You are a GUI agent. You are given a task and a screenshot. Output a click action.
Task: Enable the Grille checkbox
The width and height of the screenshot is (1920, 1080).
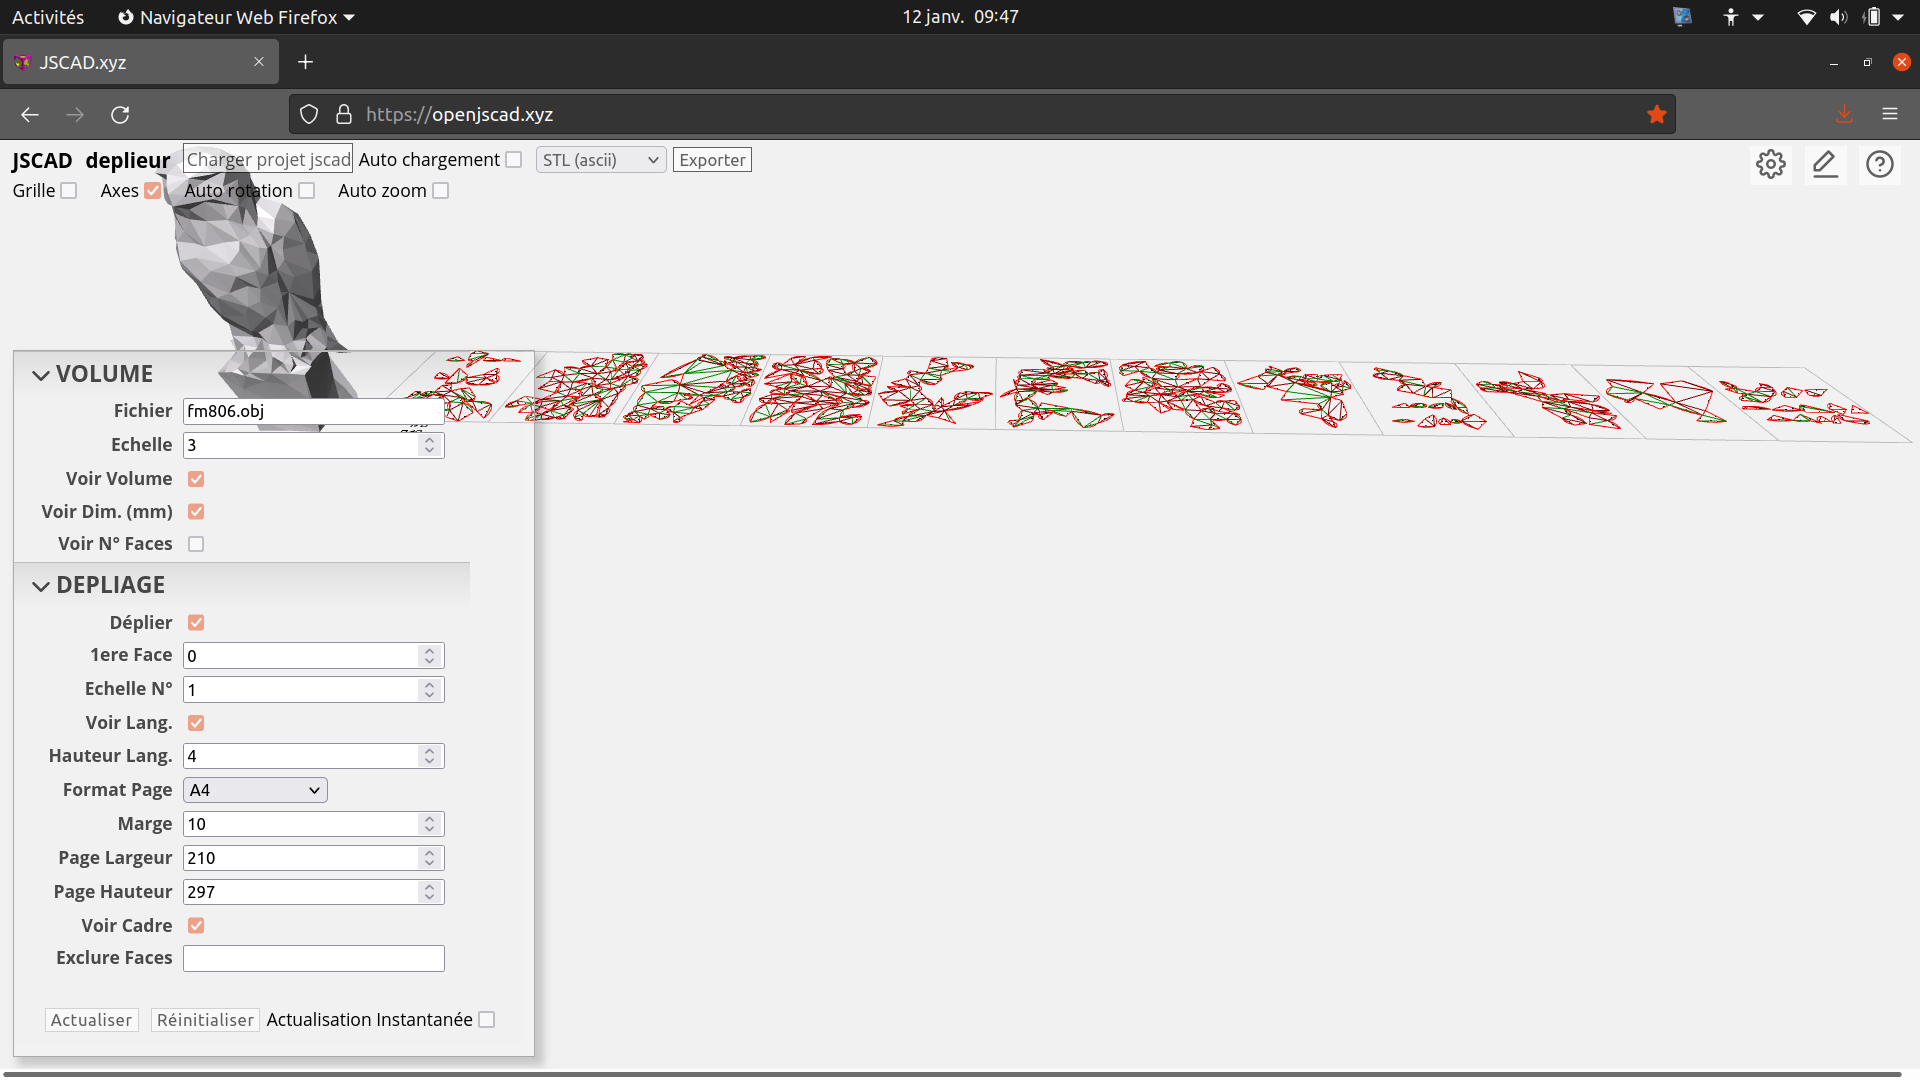[67, 190]
